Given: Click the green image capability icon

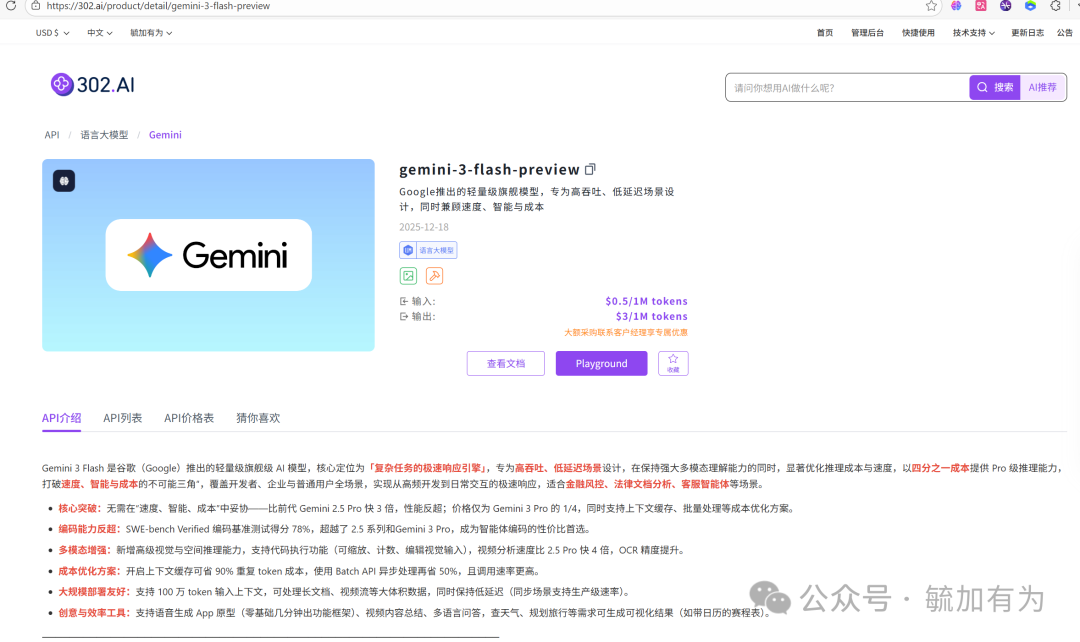Looking at the screenshot, I should click(x=407, y=275).
